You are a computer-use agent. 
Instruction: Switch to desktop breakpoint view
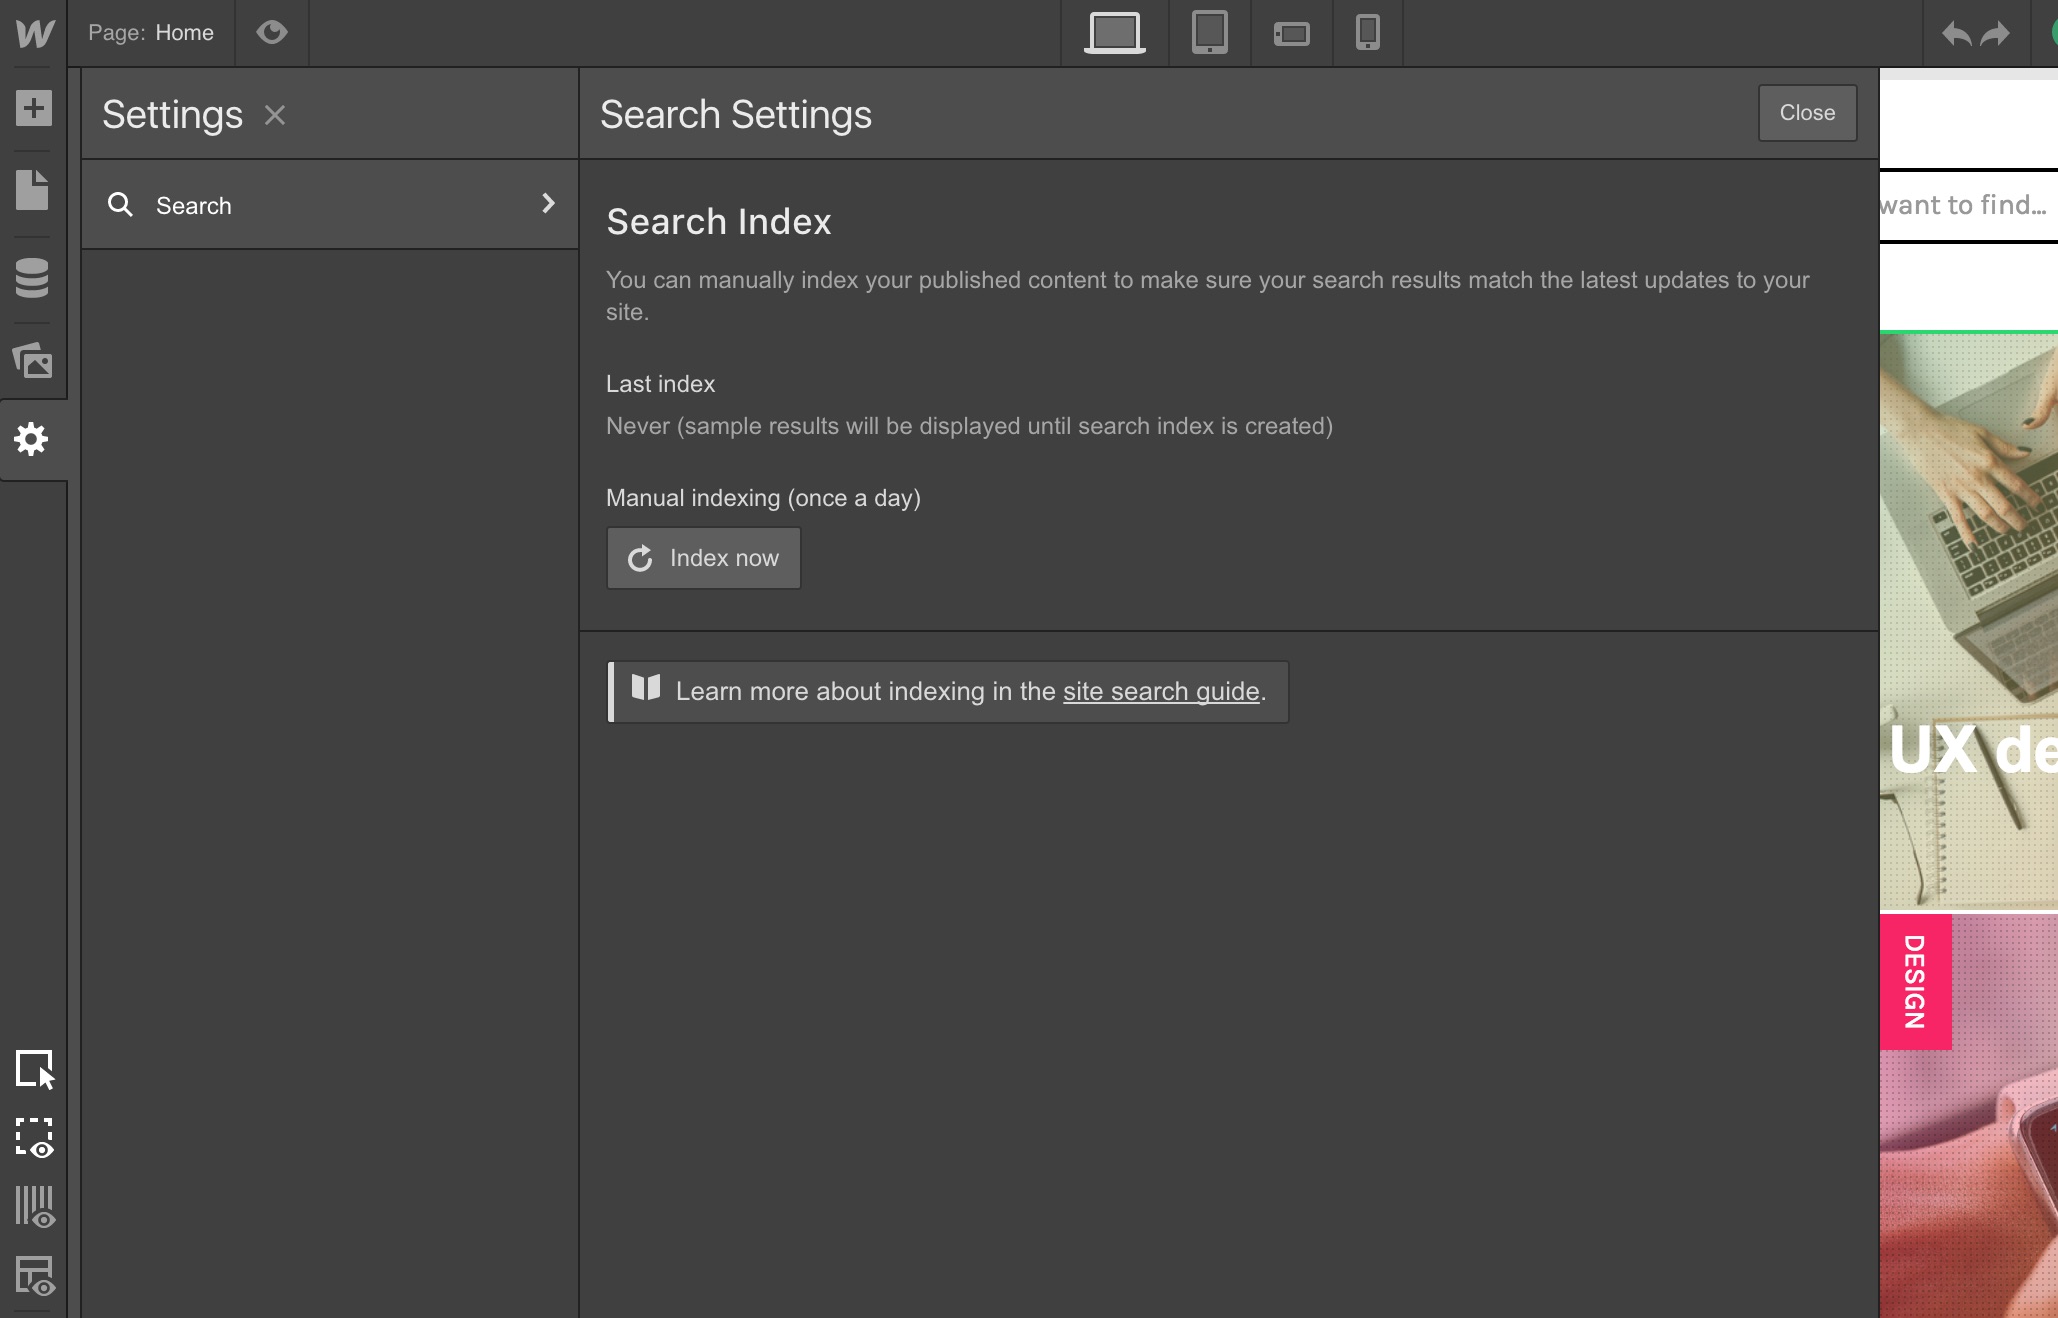1114,33
